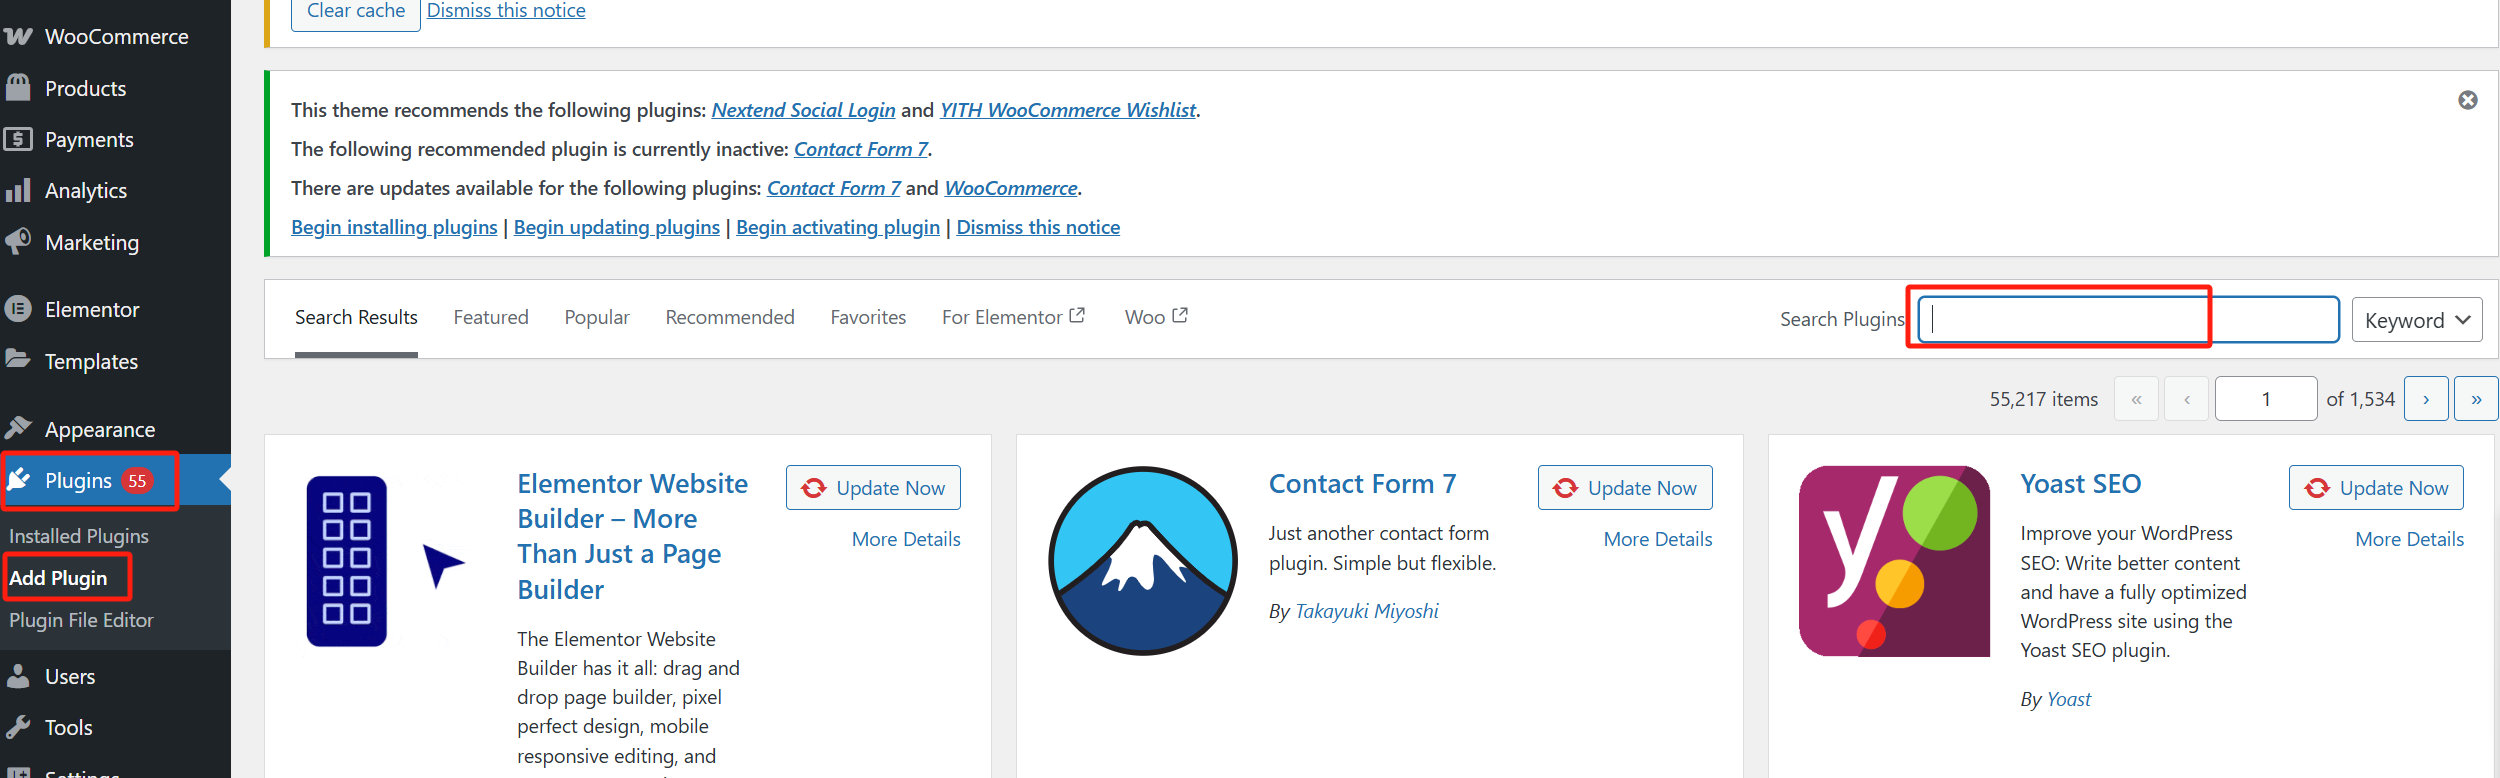This screenshot has height=778, width=2500.
Task: Open Add Plugin submenu item
Action: point(58,578)
